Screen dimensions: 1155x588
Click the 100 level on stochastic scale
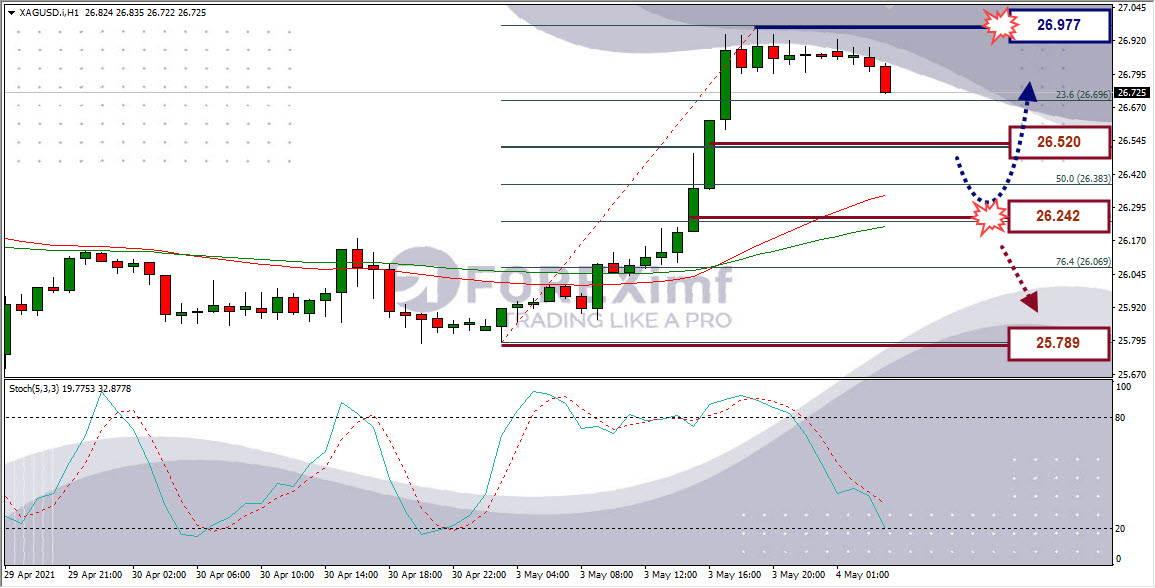tap(1125, 386)
